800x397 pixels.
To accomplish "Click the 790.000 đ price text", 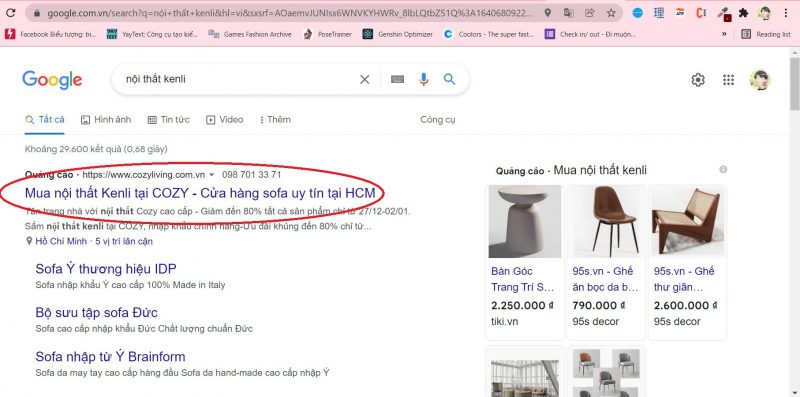I will (x=599, y=305).
